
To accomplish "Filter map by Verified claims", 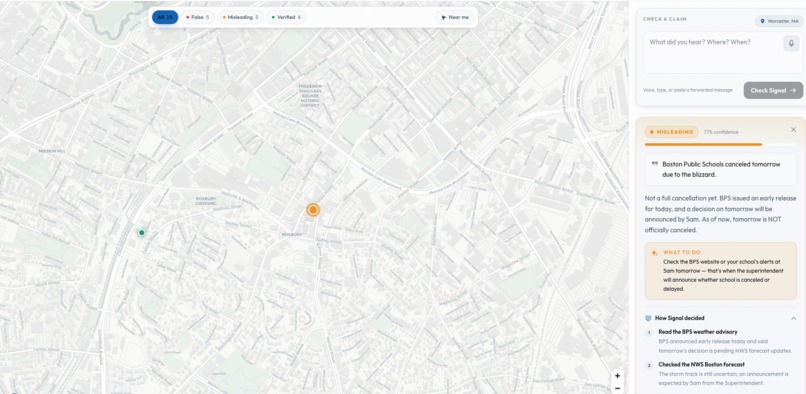I will click(286, 17).
